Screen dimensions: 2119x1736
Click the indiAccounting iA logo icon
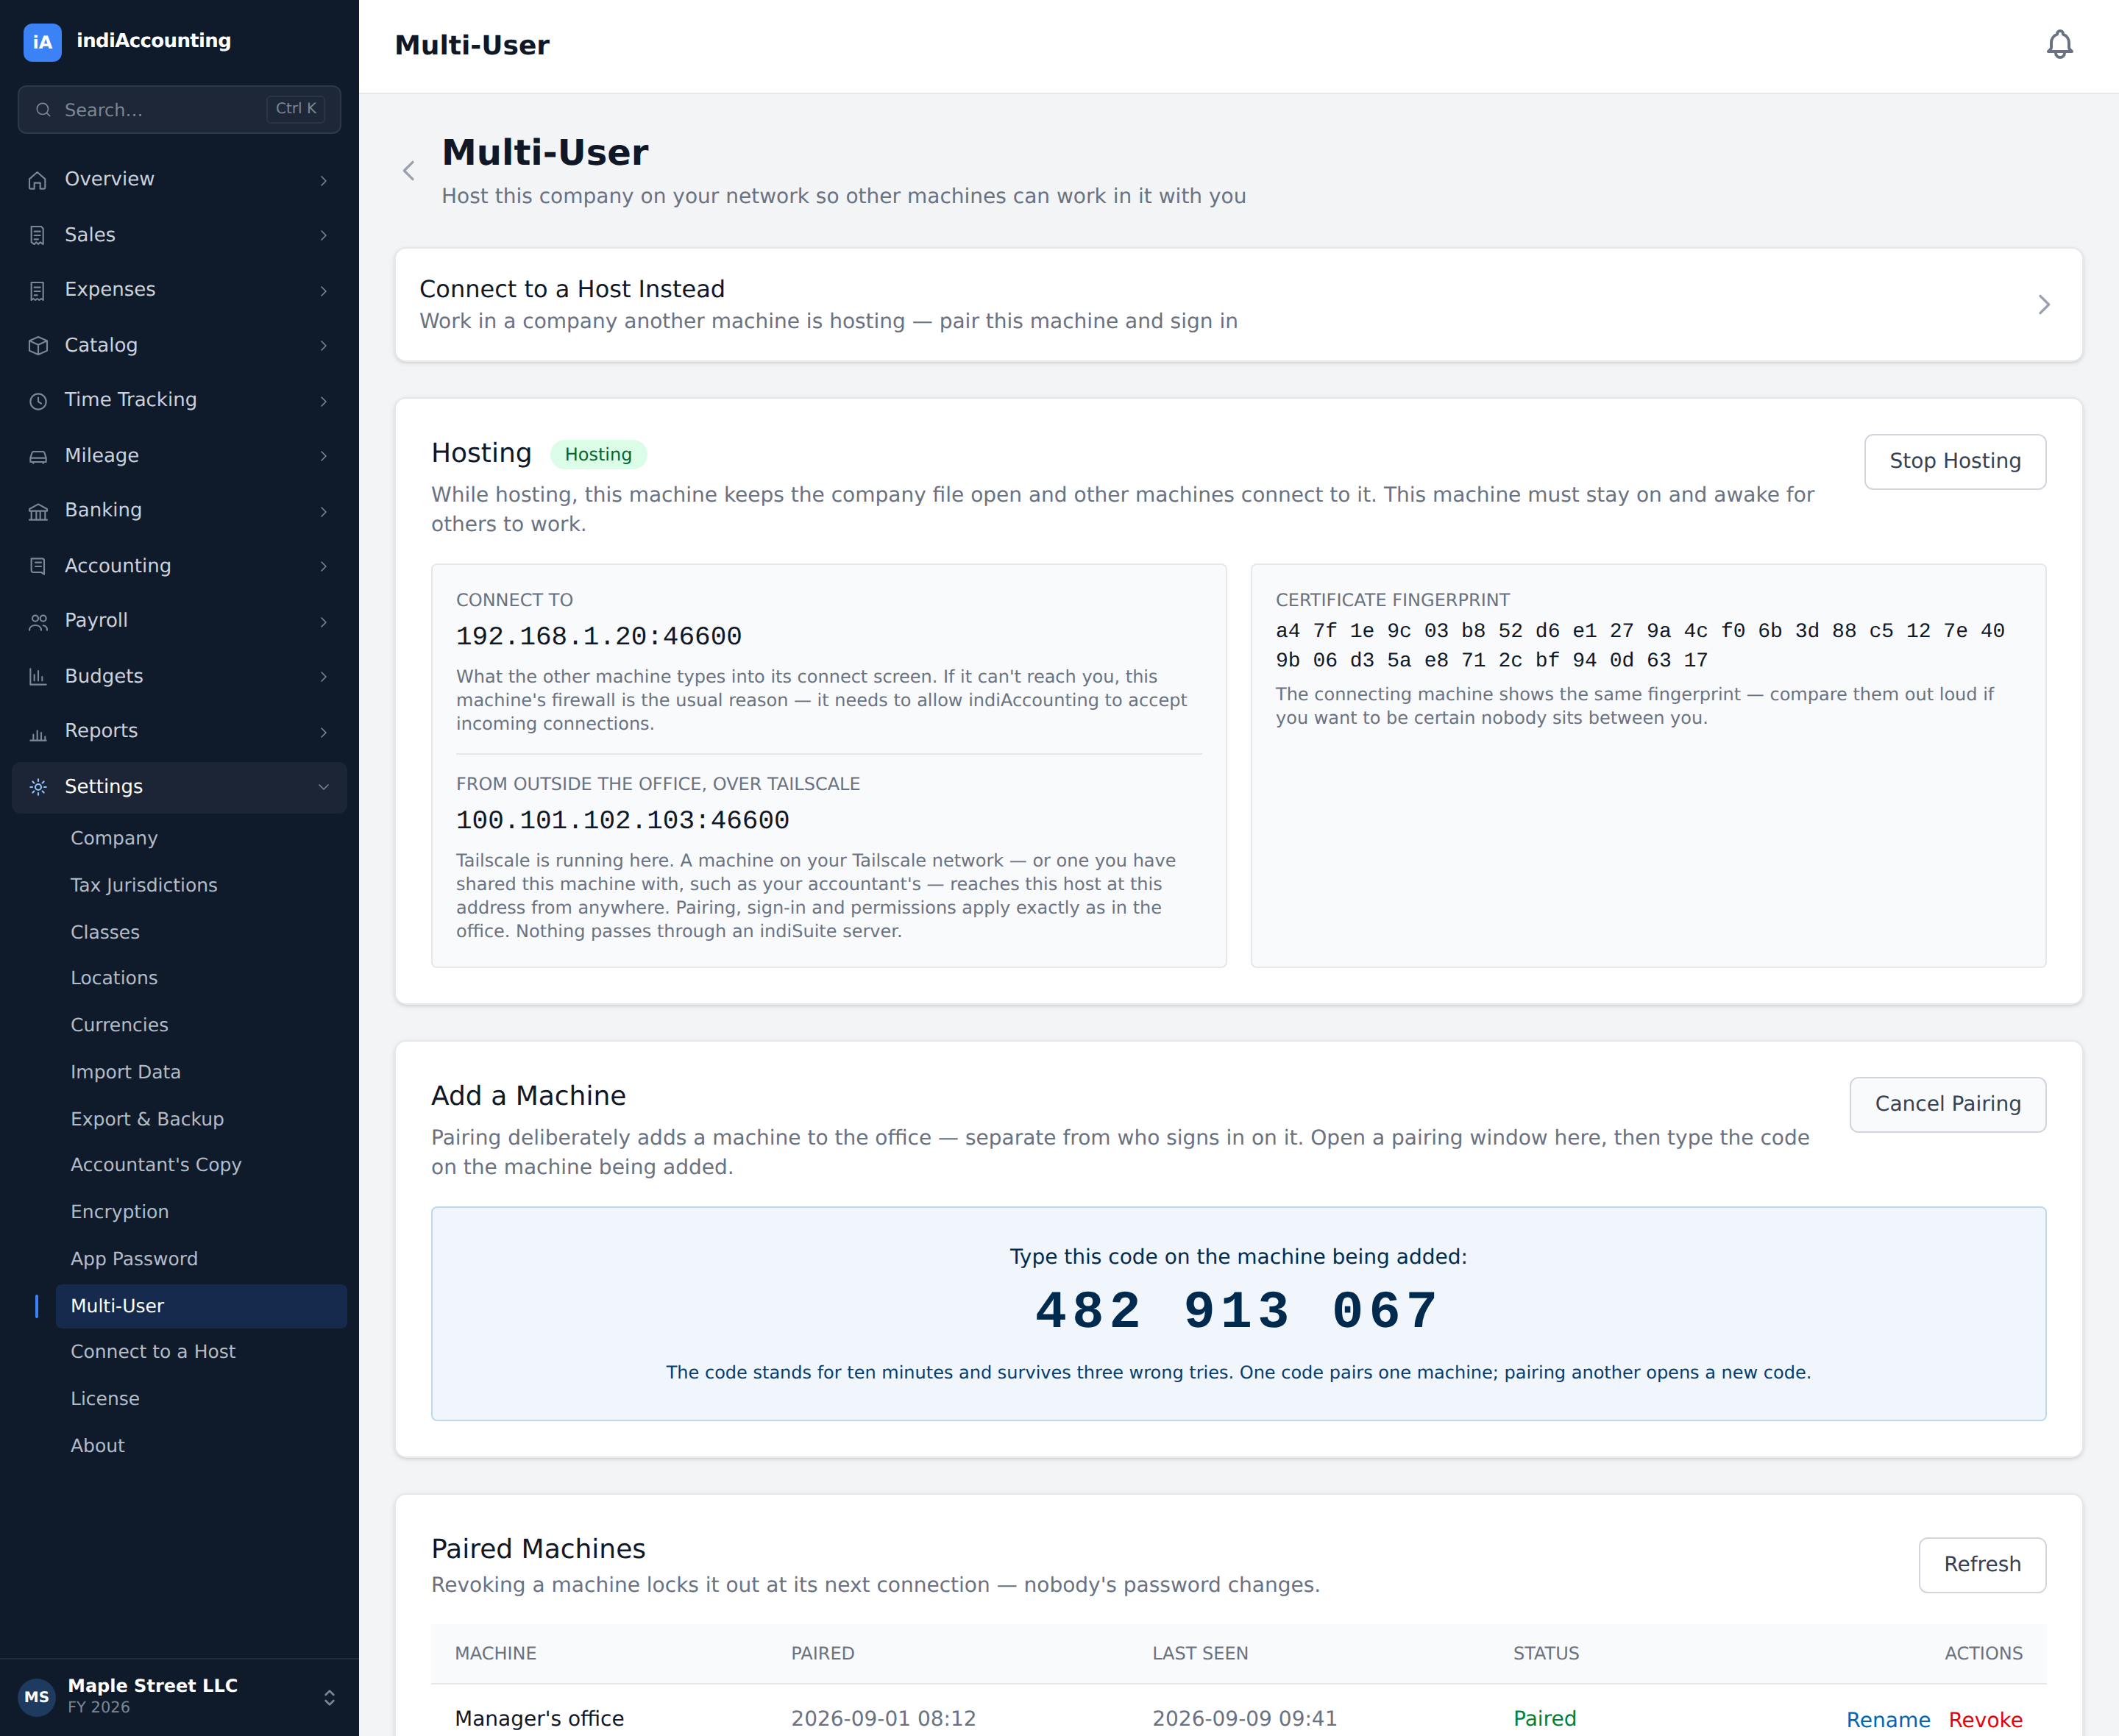pos(42,42)
